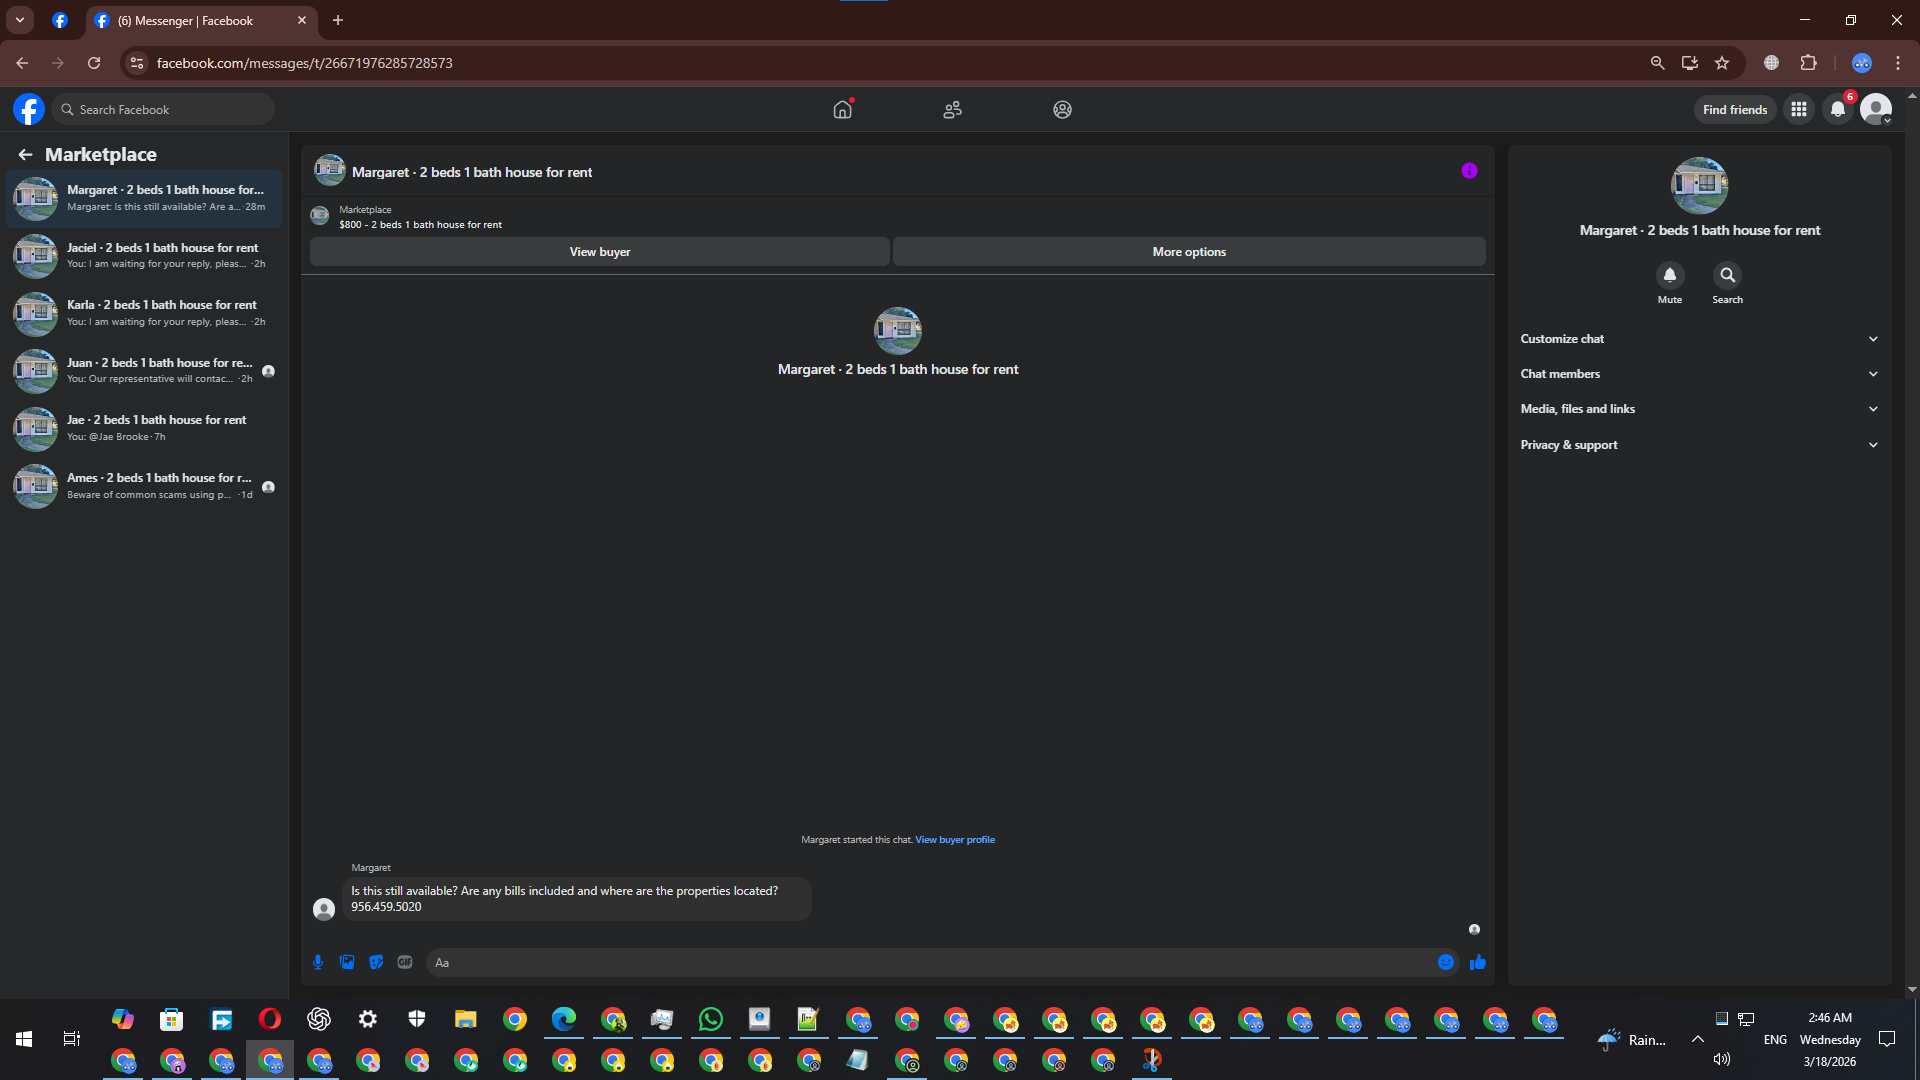Screen dimensions: 1920x1080
Task: Open the Chrome three-dot menu
Action: point(1898,63)
